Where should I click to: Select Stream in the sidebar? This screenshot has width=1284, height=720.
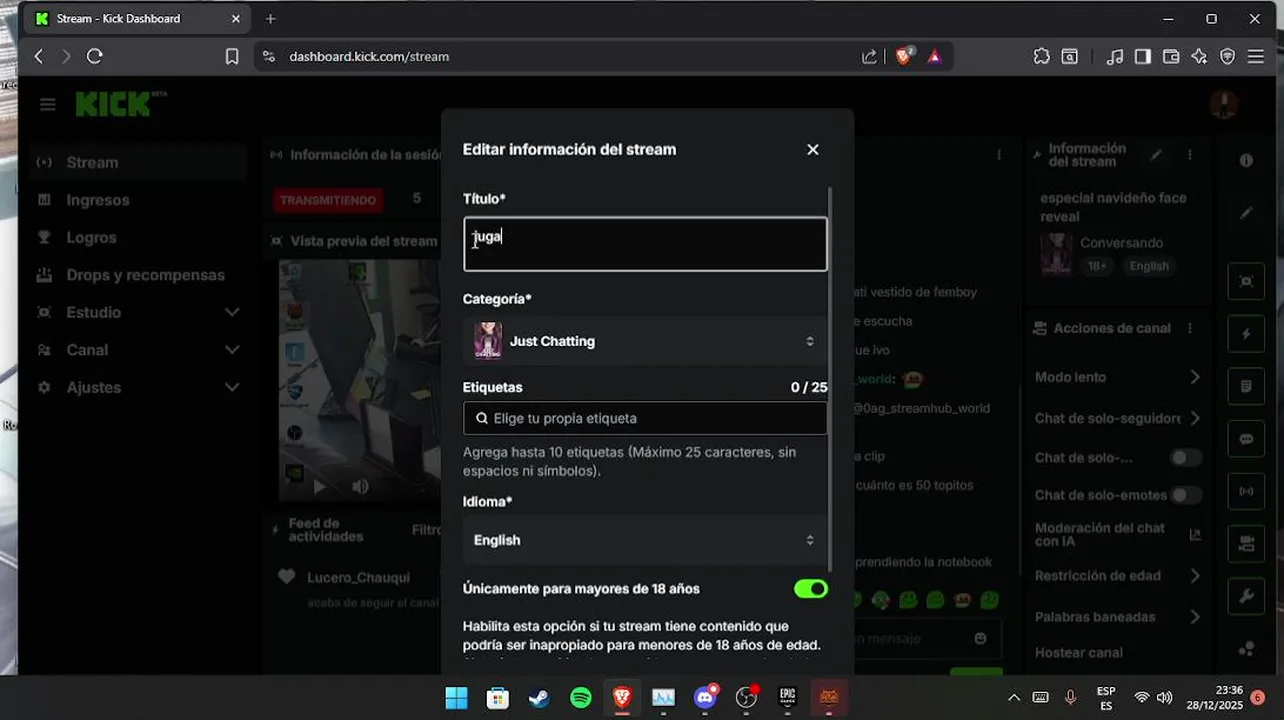click(x=139, y=162)
